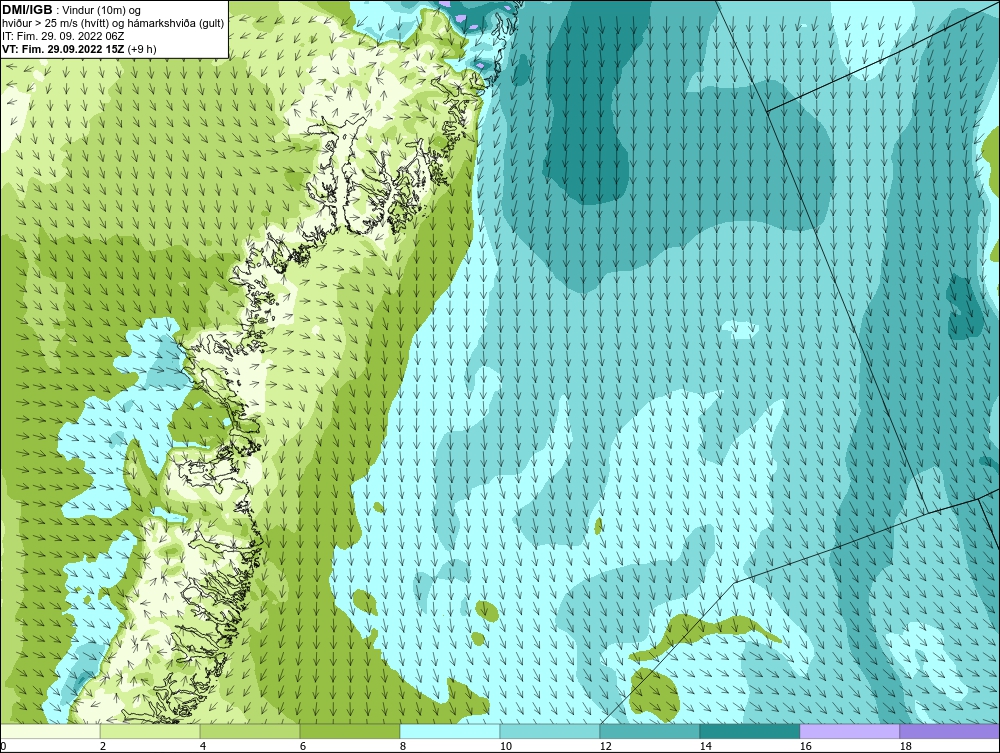Viewport: 1000px width, 753px height.
Task: Click the DMI/IGB title text
Action: click(27, 10)
